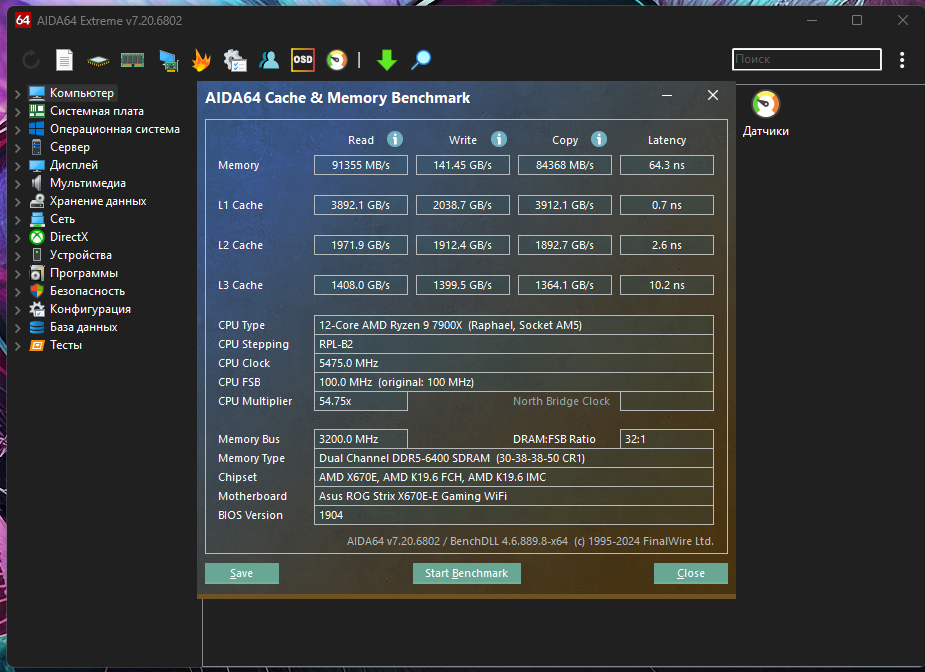The width and height of the screenshot is (925, 672).
Task: Click the Report document icon in toolbar
Action: [x=64, y=60]
